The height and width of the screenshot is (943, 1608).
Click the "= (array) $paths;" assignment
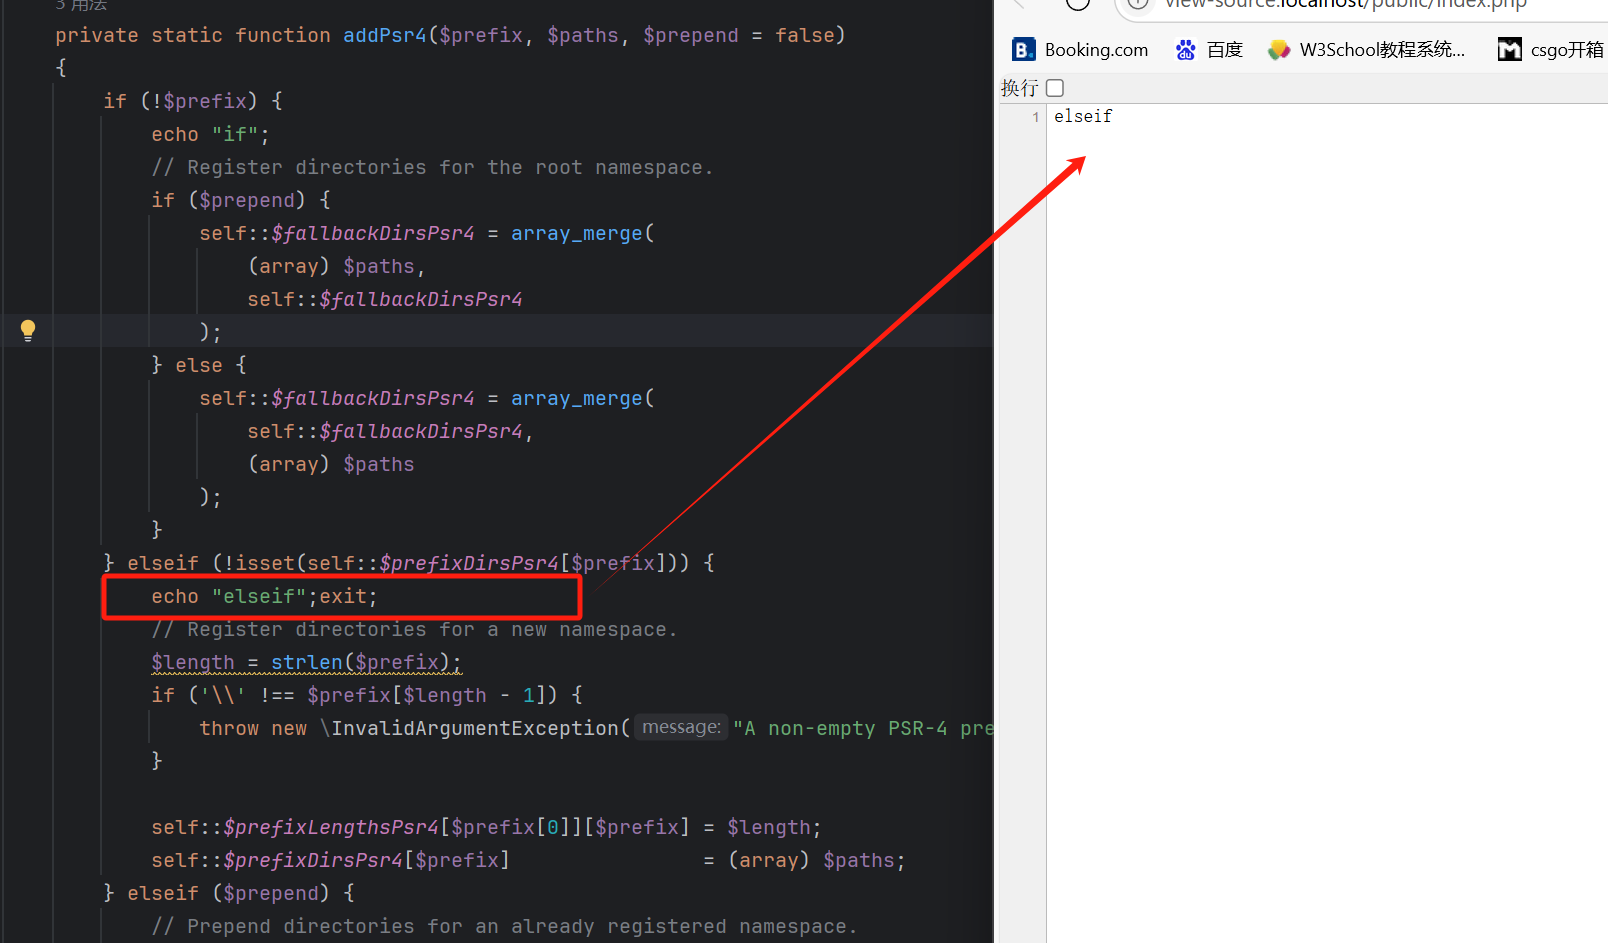(x=804, y=860)
